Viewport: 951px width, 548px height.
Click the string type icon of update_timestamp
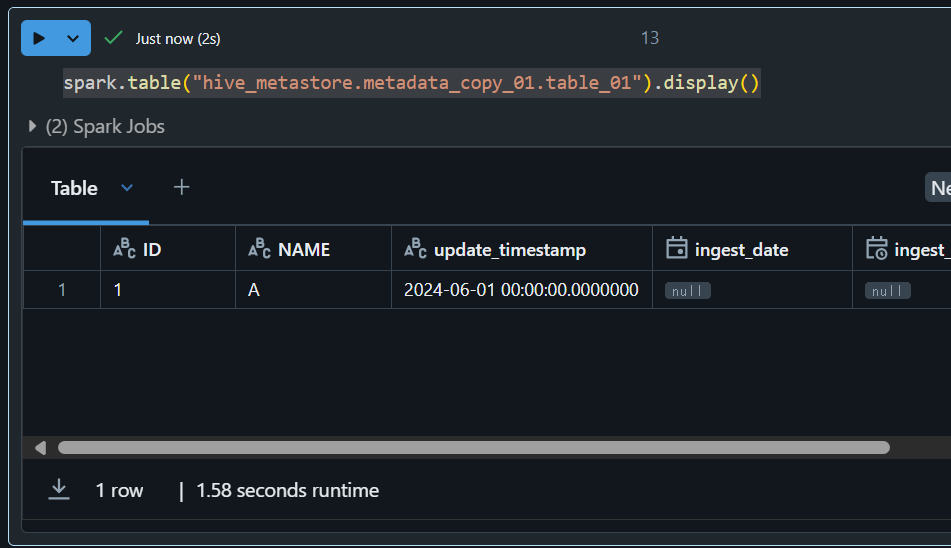pyautogui.click(x=415, y=249)
